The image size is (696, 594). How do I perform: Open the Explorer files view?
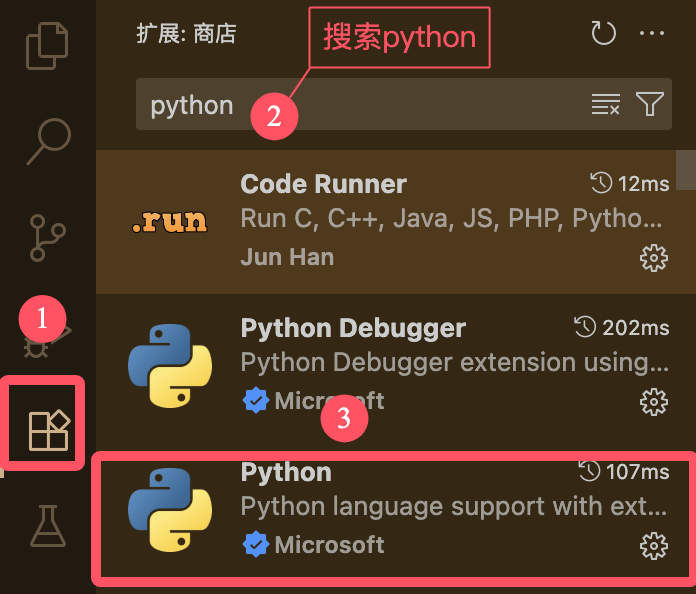click(47, 46)
